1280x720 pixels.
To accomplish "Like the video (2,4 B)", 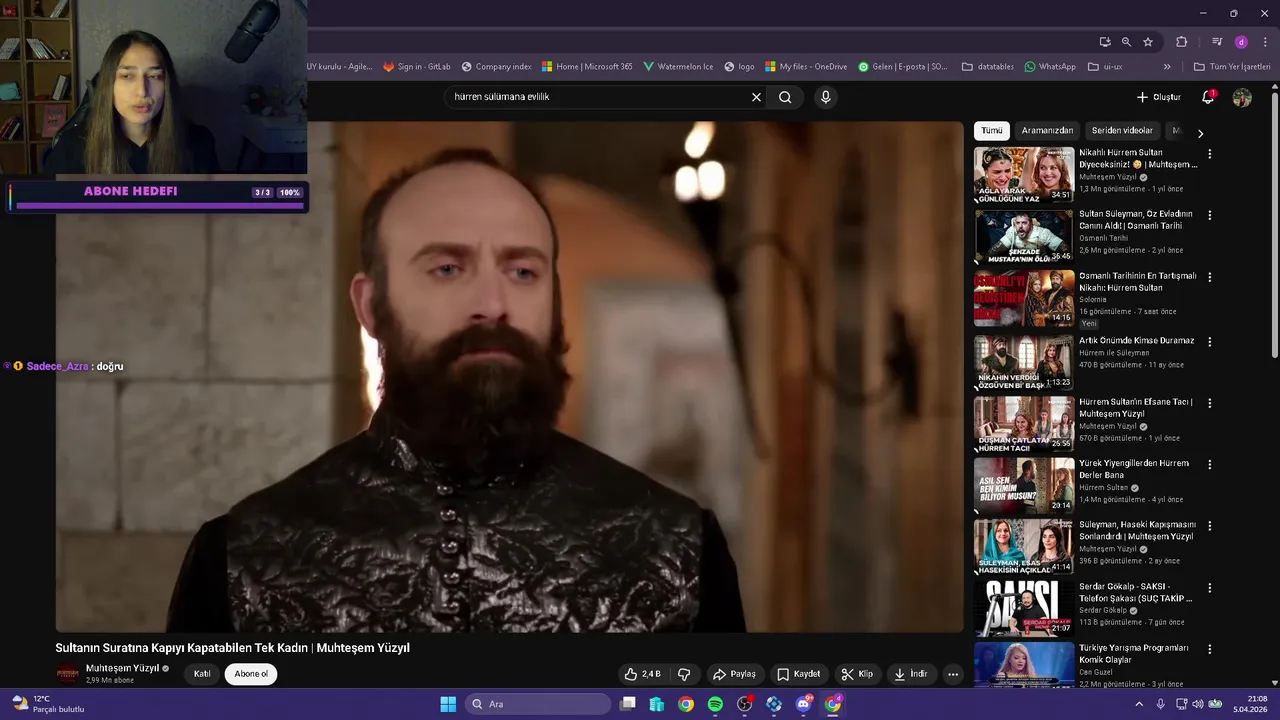I will (643, 674).
